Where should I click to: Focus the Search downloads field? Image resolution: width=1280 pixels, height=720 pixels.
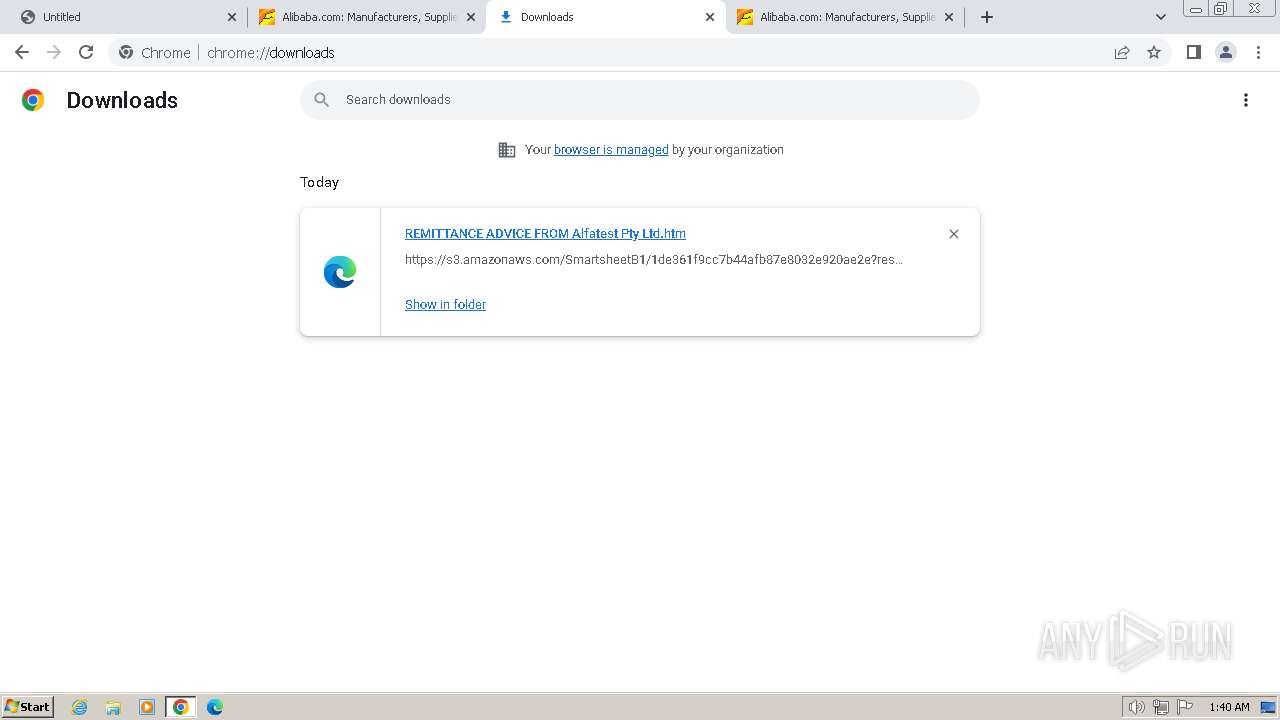(640, 100)
